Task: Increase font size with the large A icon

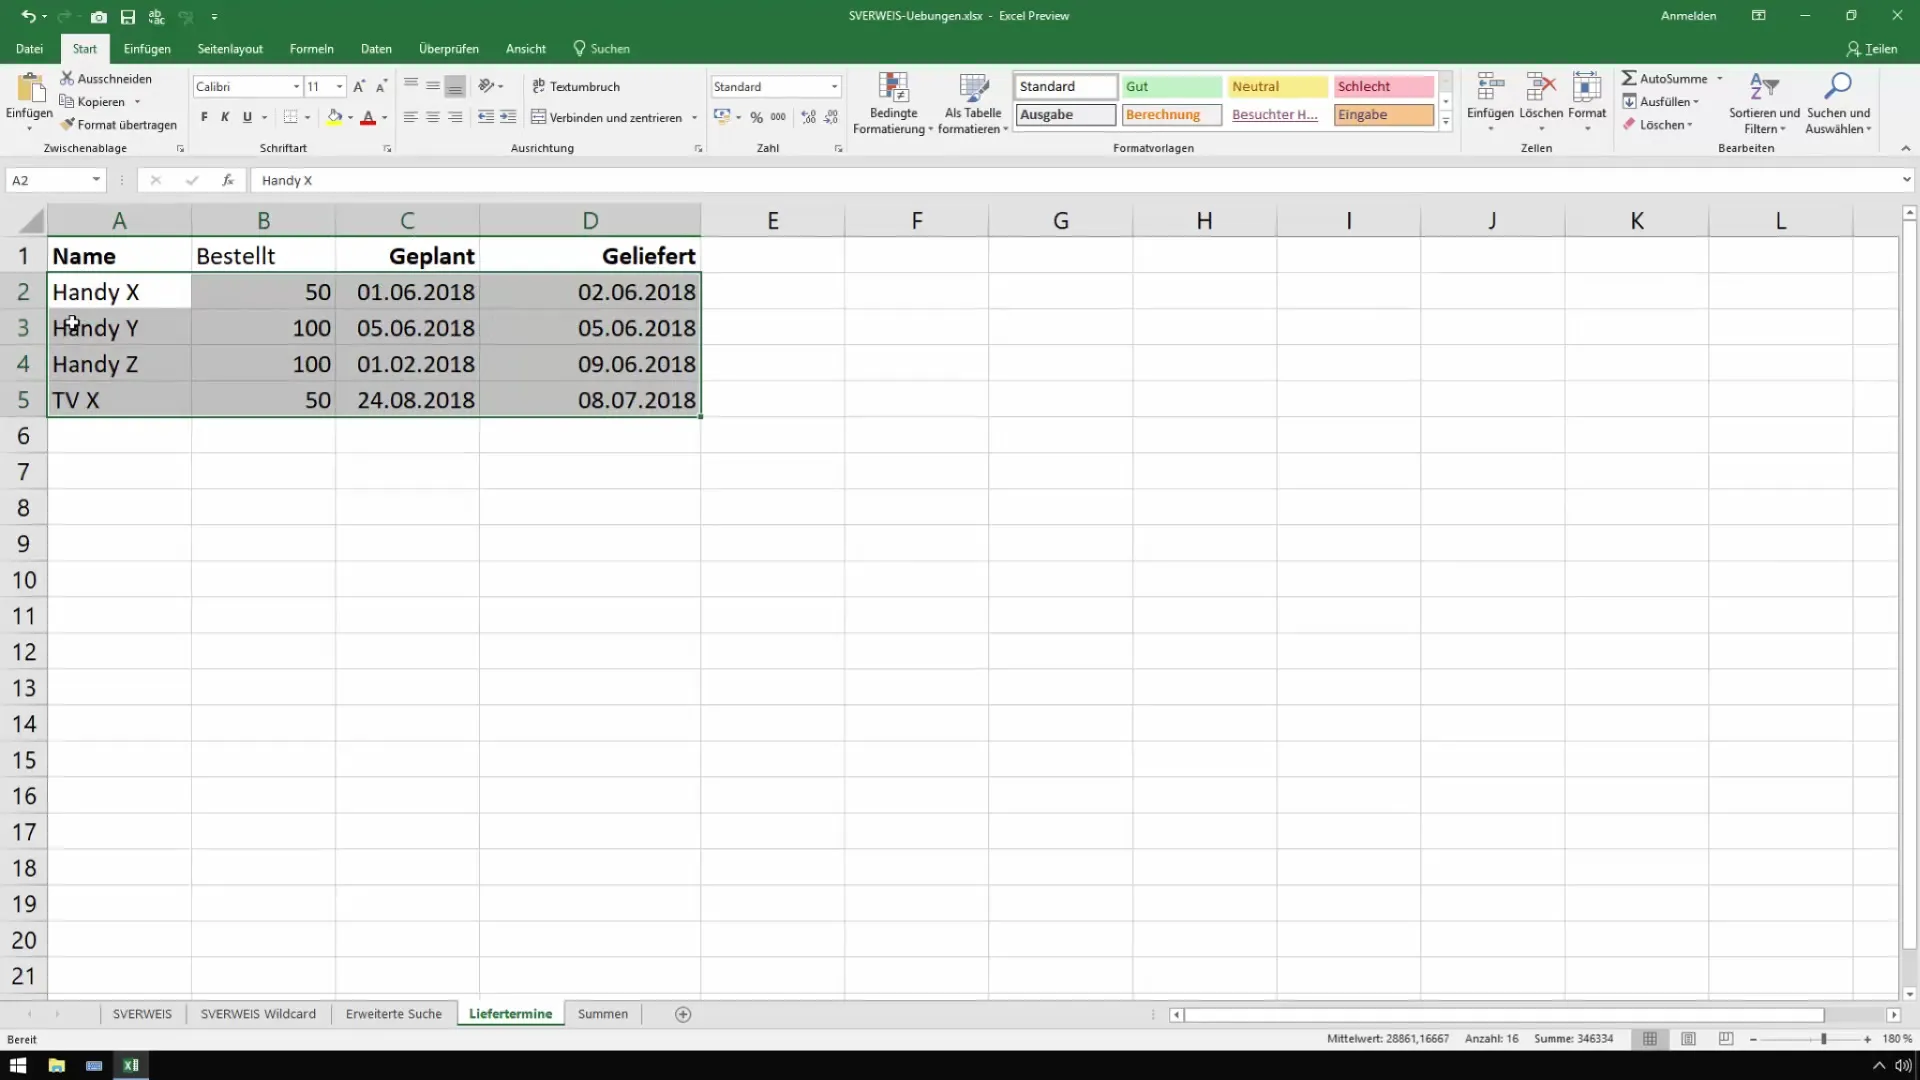Action: pos(359,86)
